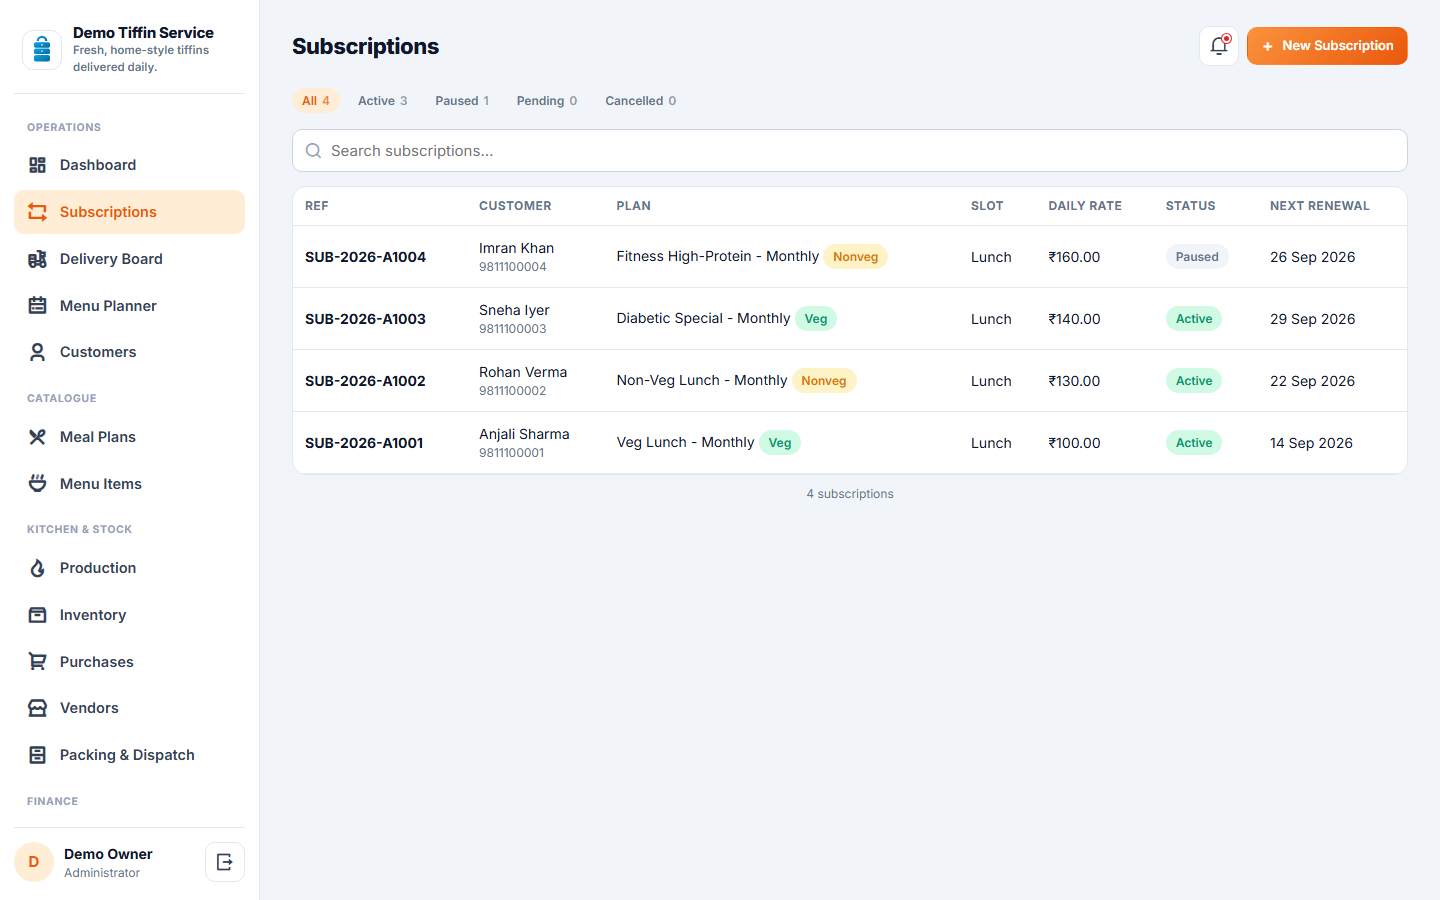Click Diabetic Special - Monthly plan
This screenshot has height=900, width=1440.
click(704, 318)
